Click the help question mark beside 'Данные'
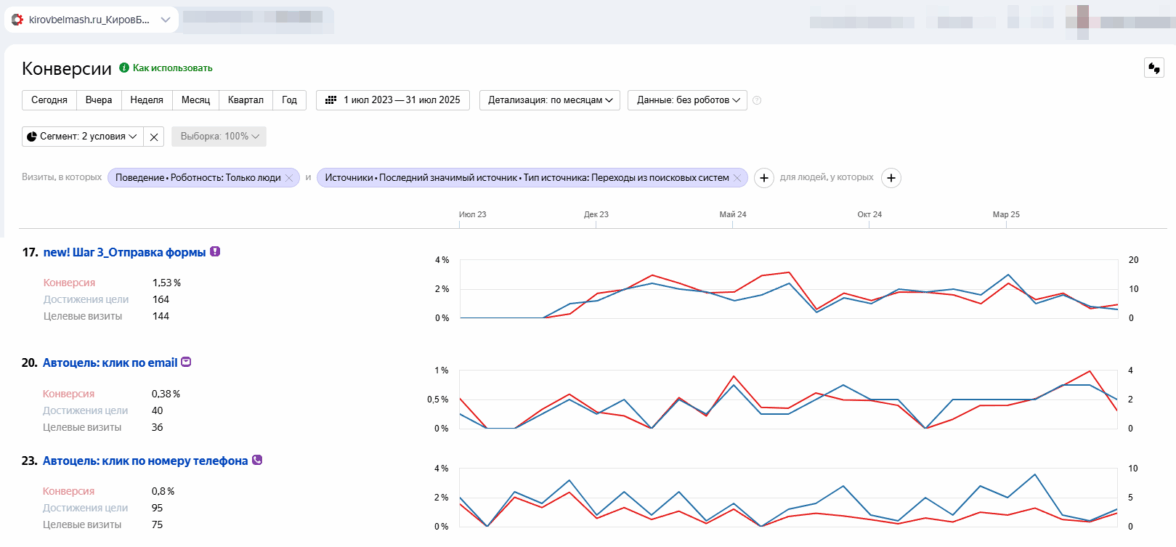 coord(757,100)
